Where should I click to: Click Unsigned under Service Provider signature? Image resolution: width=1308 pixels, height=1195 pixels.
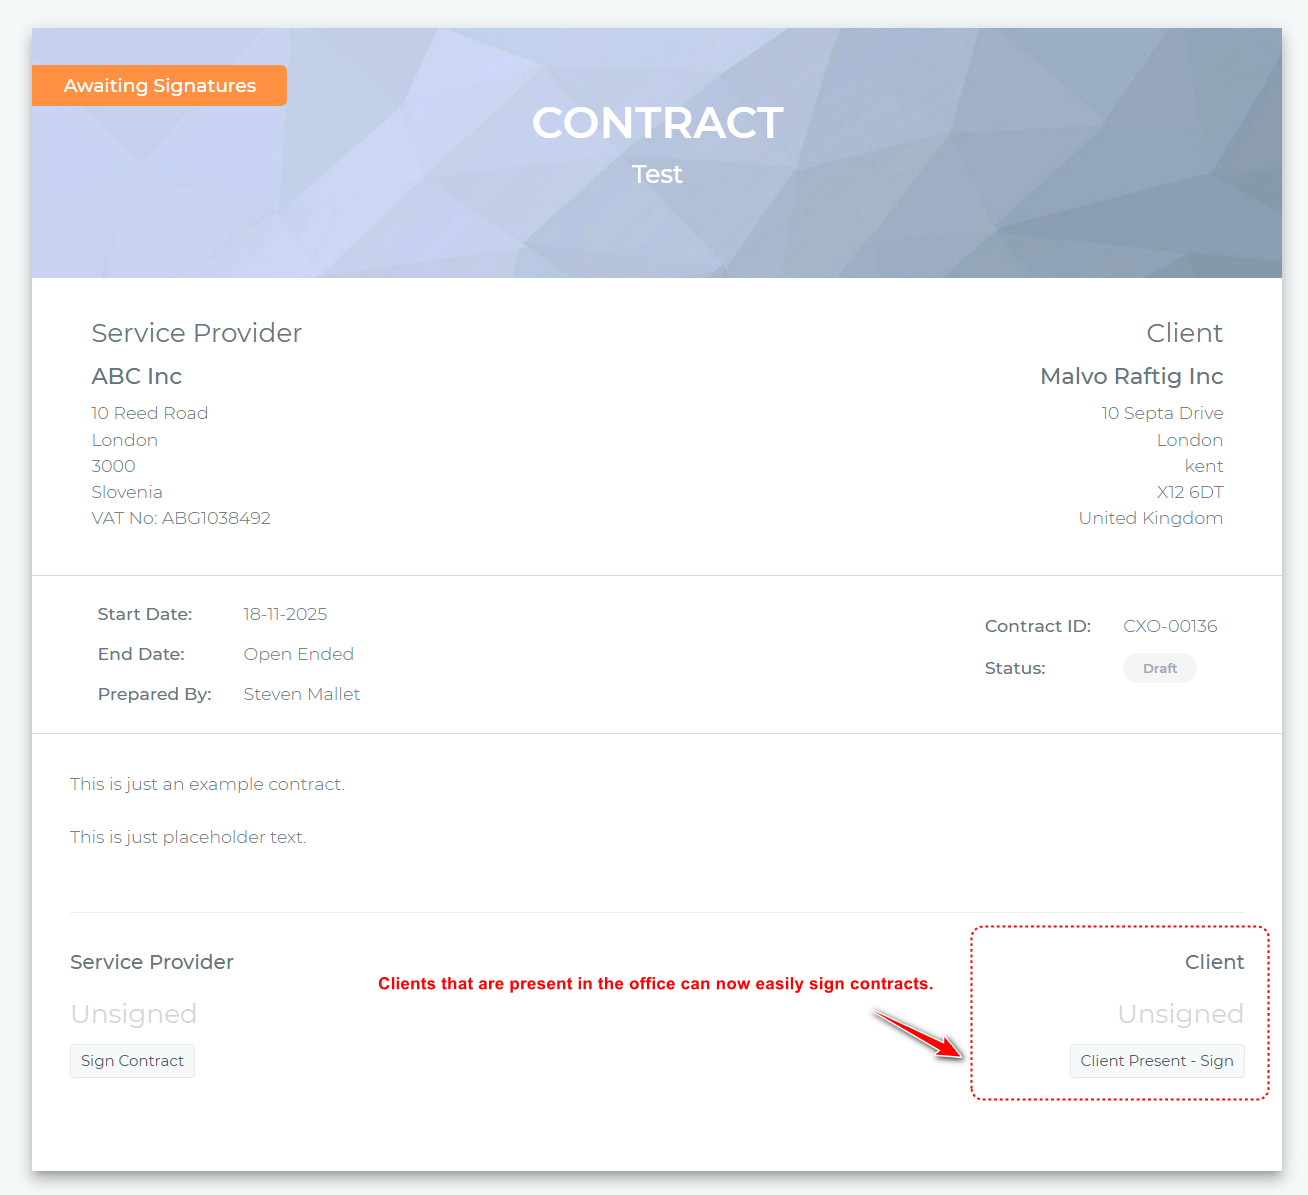tap(133, 1013)
